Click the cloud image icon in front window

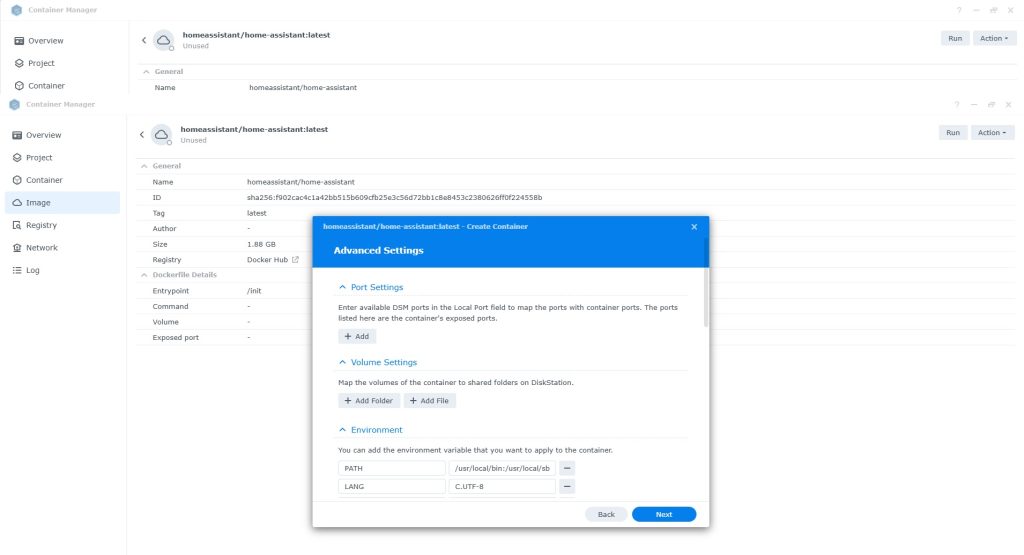coord(161,135)
